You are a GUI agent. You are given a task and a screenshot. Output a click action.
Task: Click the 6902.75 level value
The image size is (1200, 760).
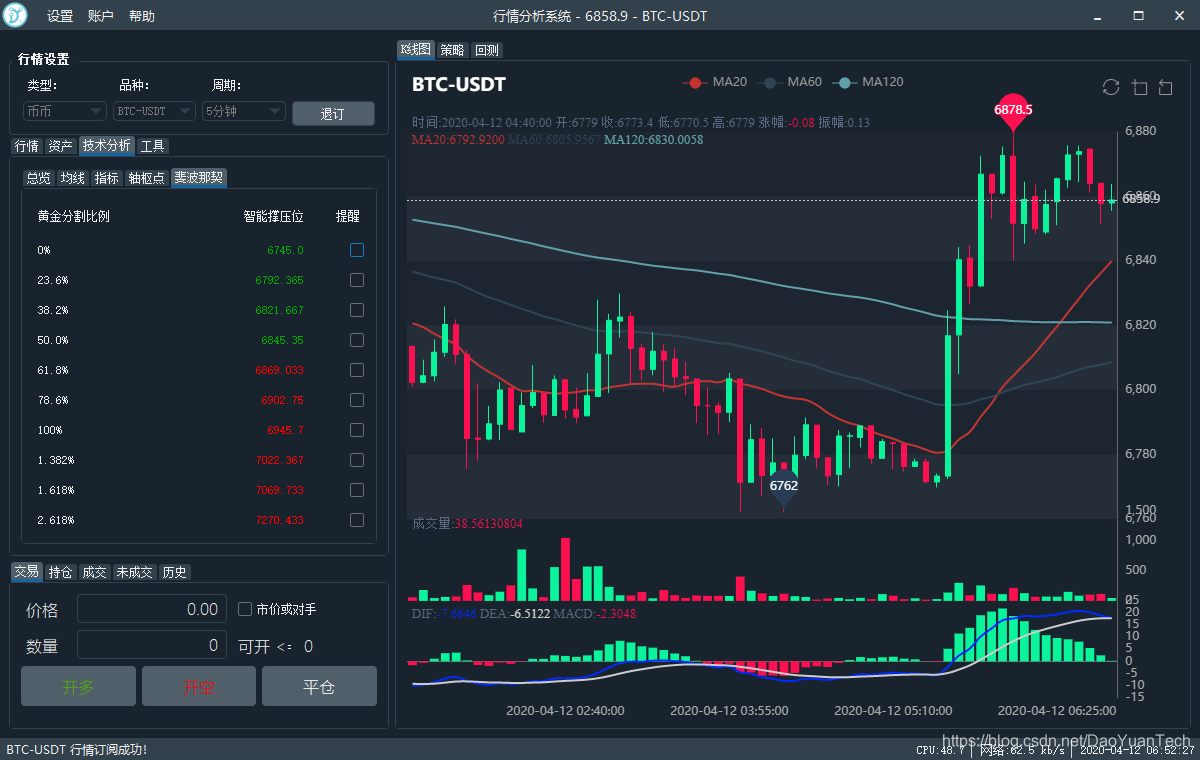point(282,400)
